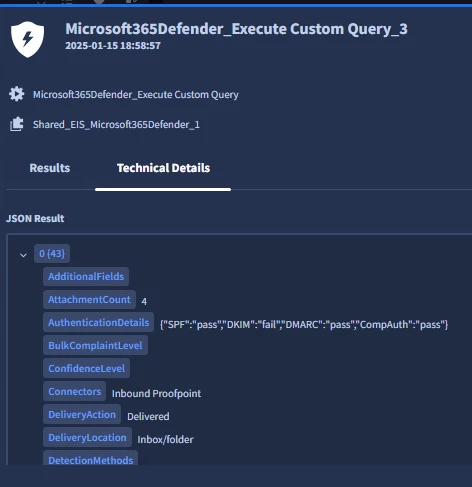Select the 0 {43} array item tag
This screenshot has width=472, height=487.
[52, 254]
